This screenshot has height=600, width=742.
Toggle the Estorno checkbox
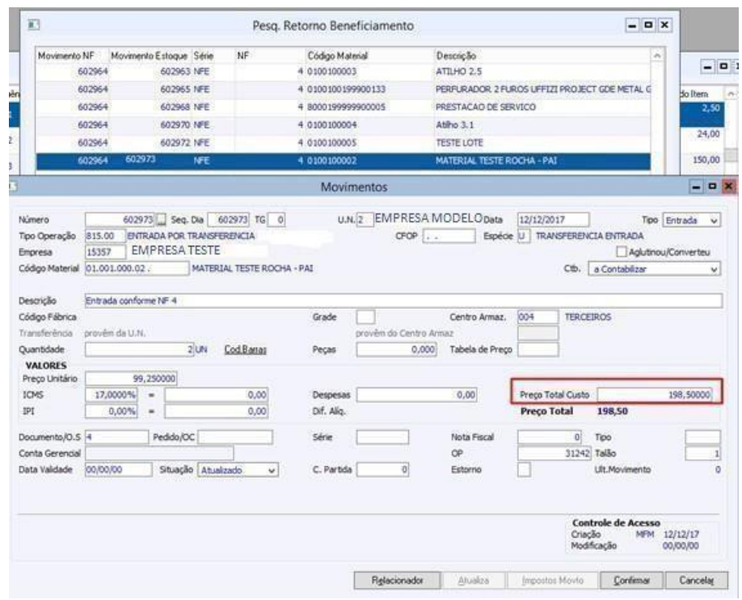pyautogui.click(x=524, y=469)
